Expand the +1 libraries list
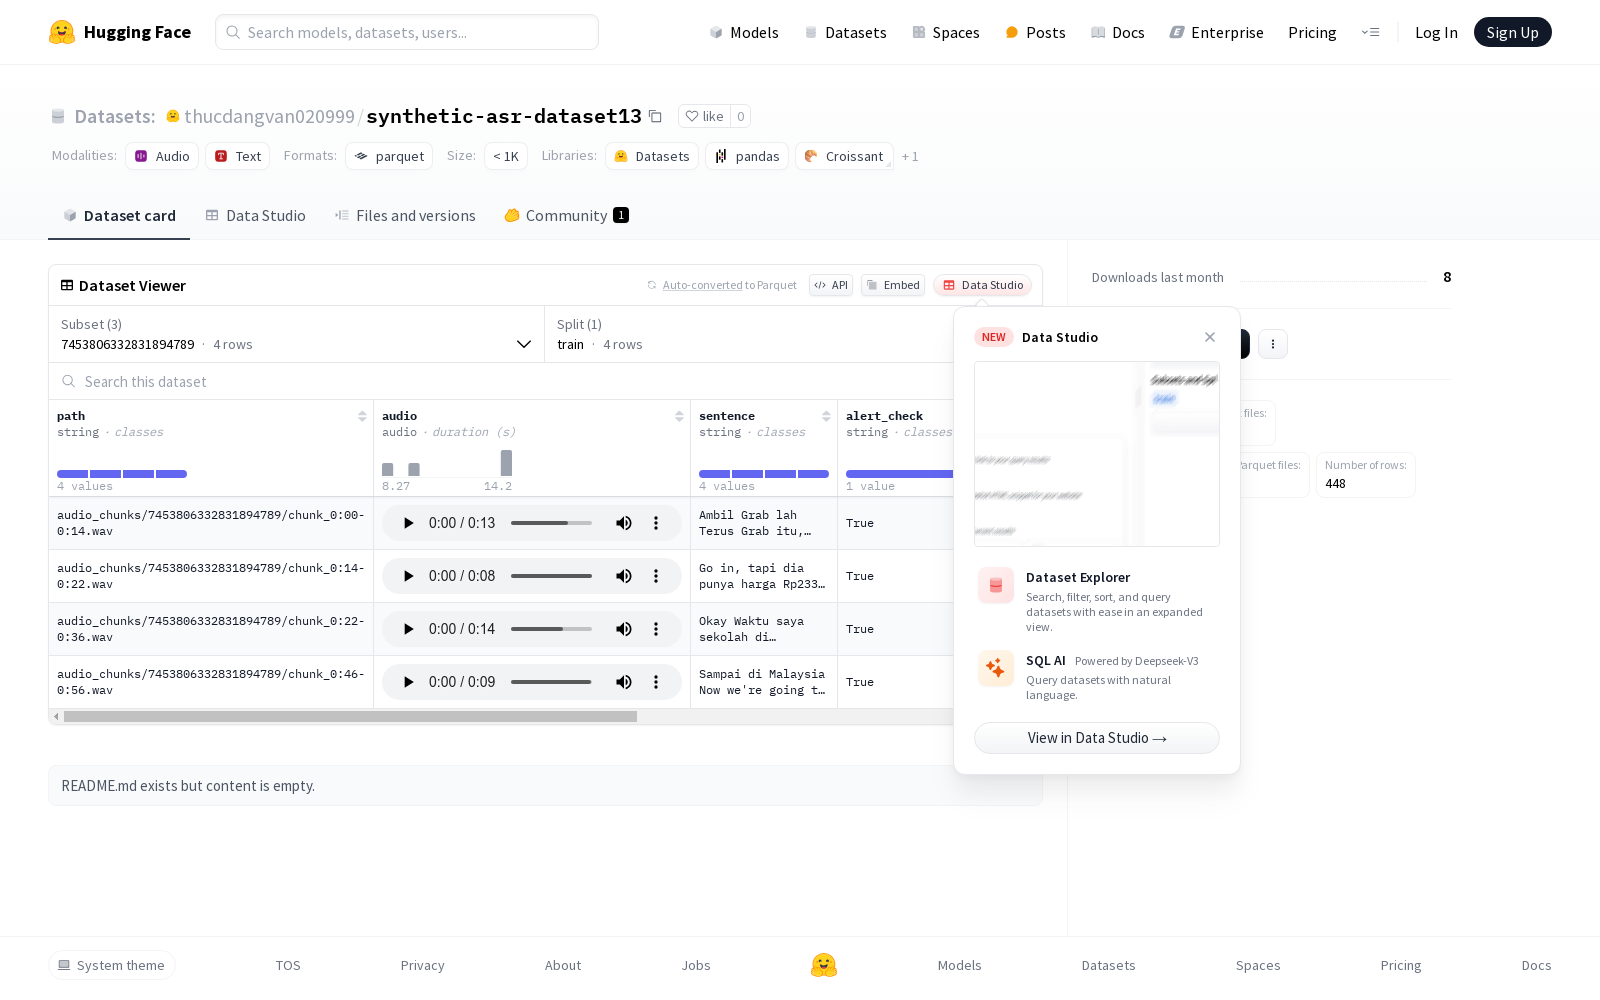The image size is (1600, 1000). (x=910, y=156)
